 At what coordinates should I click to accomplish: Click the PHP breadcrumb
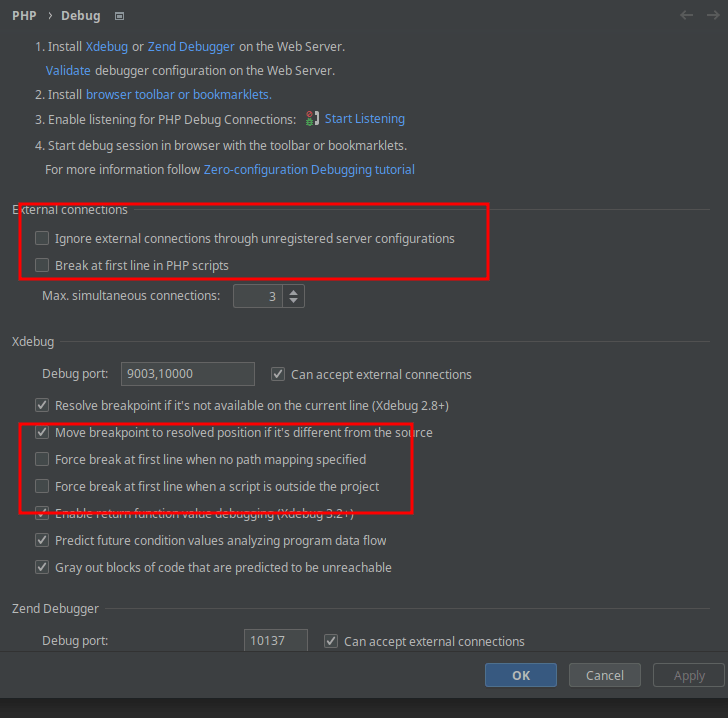click(24, 16)
